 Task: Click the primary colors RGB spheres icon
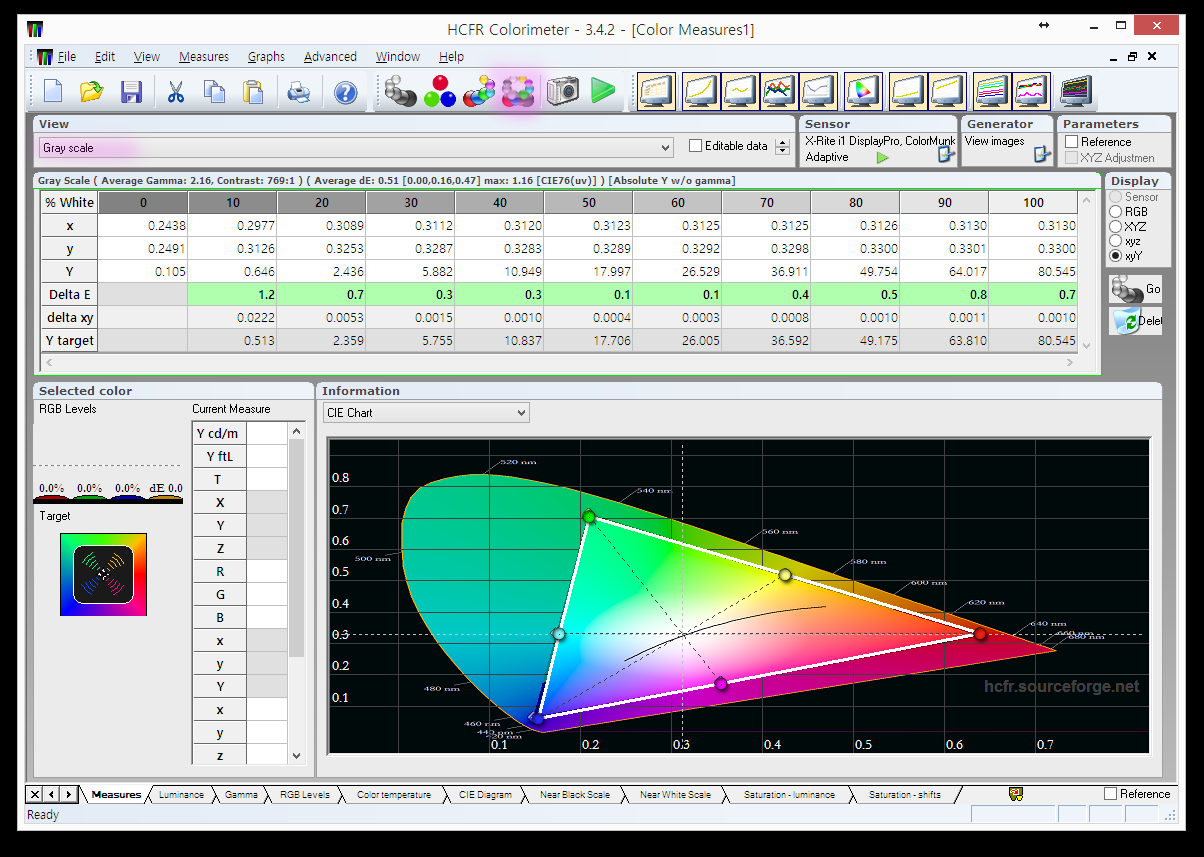439,92
